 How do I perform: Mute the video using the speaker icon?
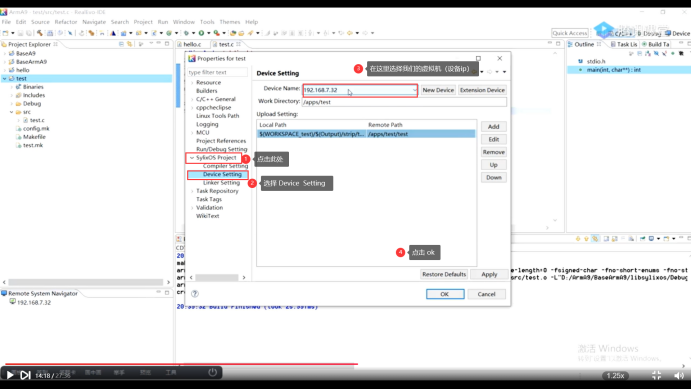679,375
